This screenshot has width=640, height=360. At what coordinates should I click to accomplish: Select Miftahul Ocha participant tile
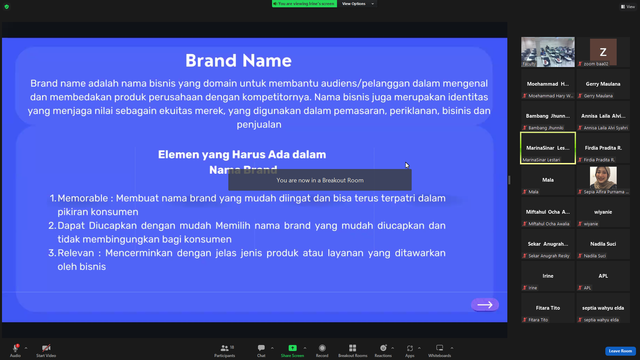pyautogui.click(x=548, y=212)
